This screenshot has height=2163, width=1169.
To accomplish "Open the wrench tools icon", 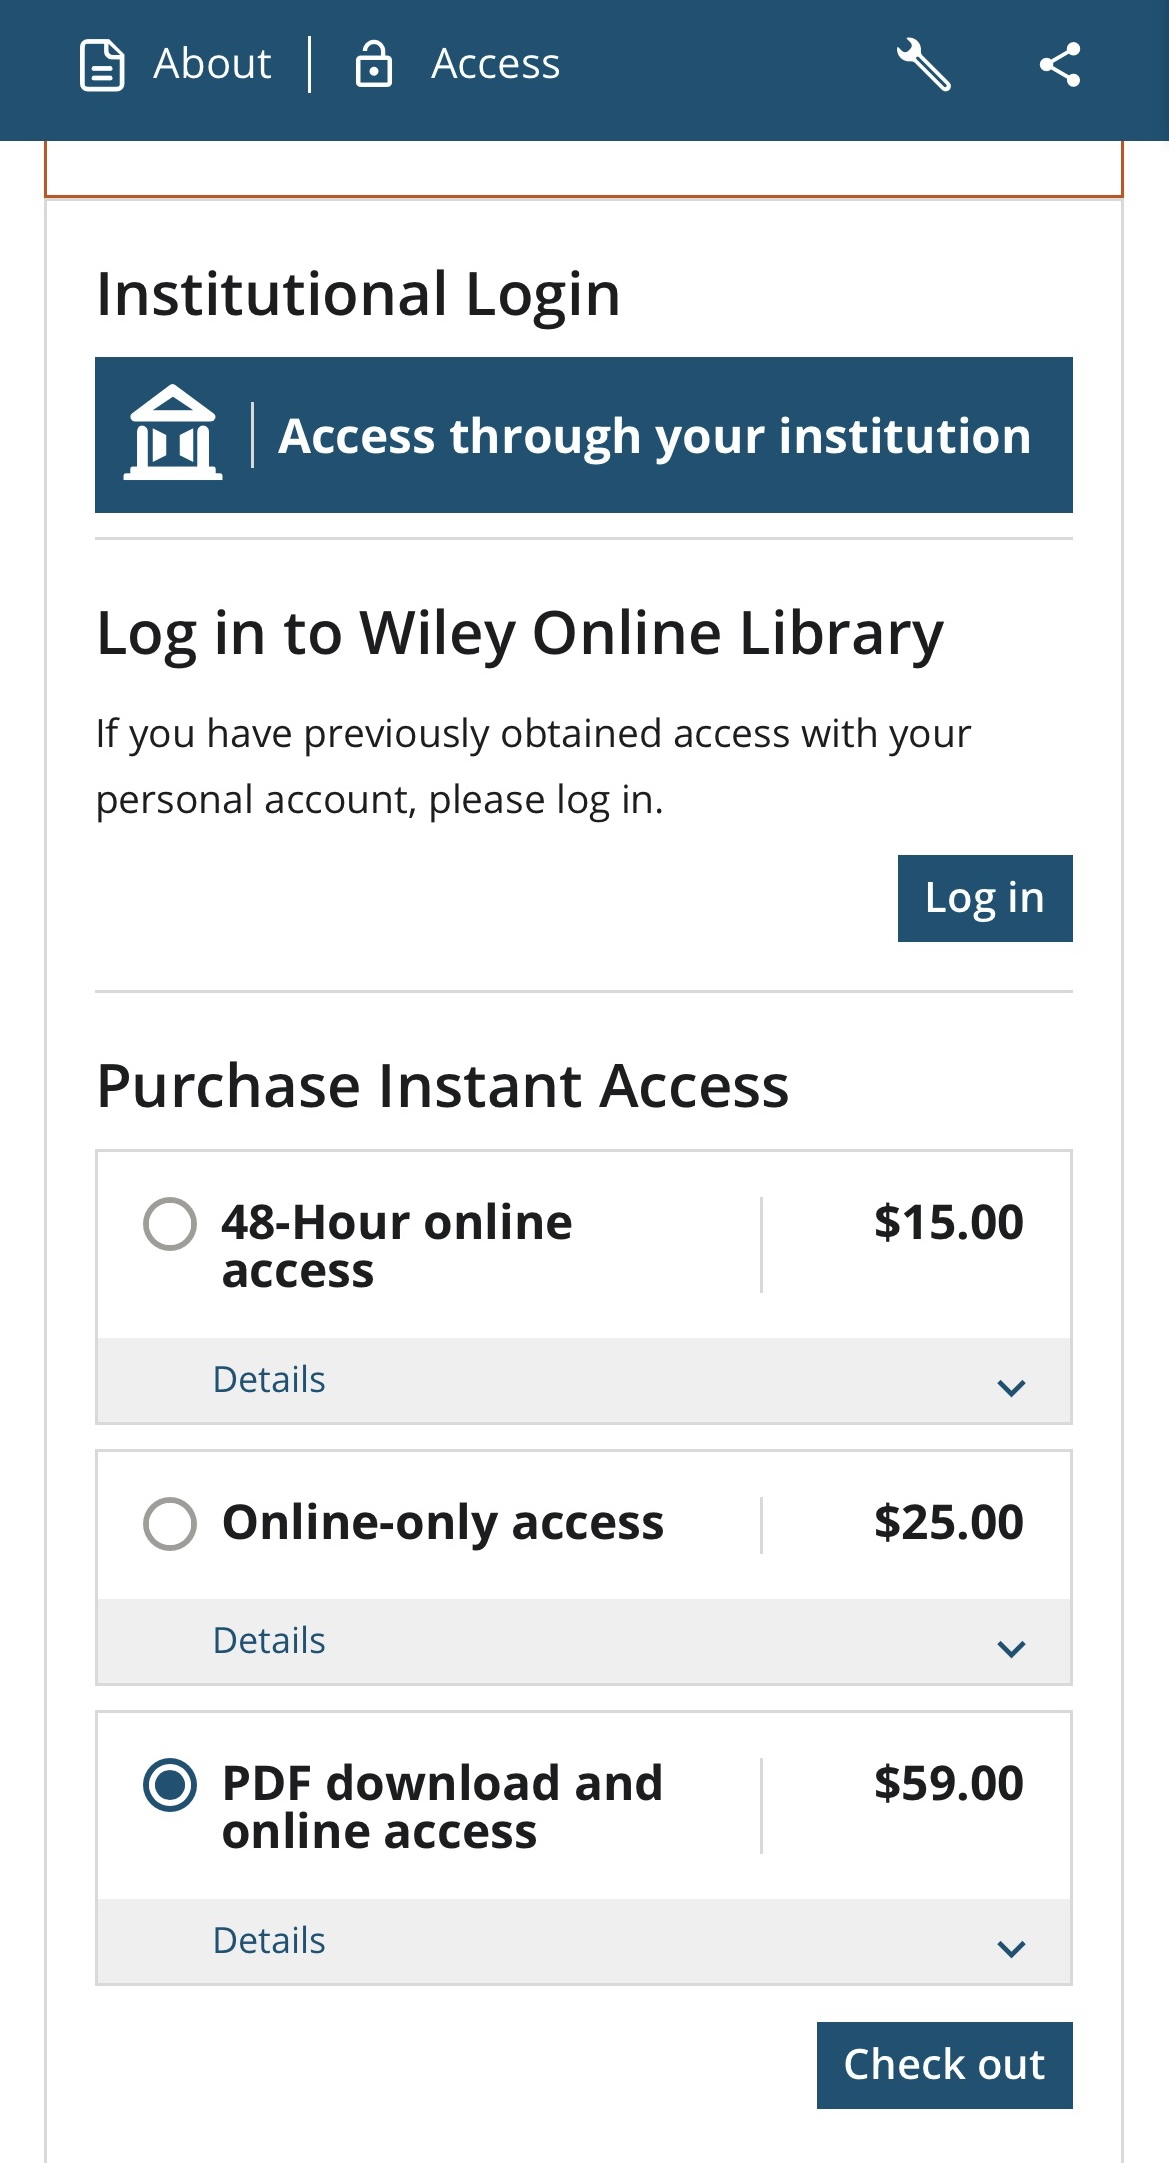I will pos(923,65).
